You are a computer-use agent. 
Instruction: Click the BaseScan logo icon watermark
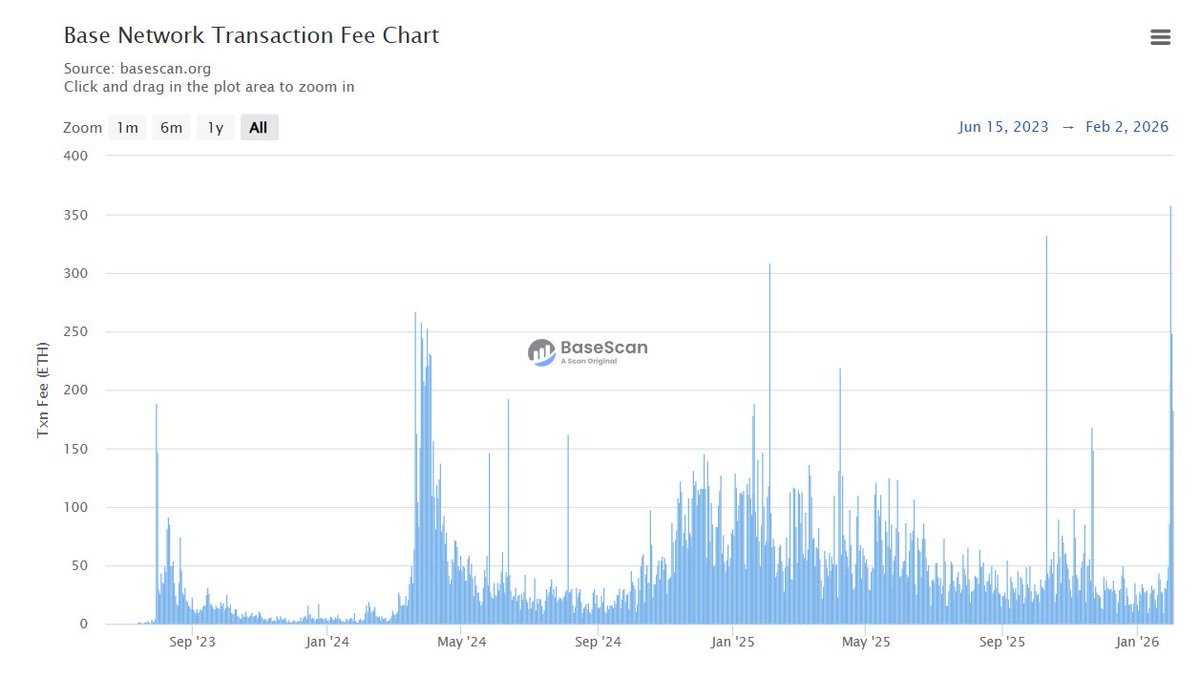[541, 351]
